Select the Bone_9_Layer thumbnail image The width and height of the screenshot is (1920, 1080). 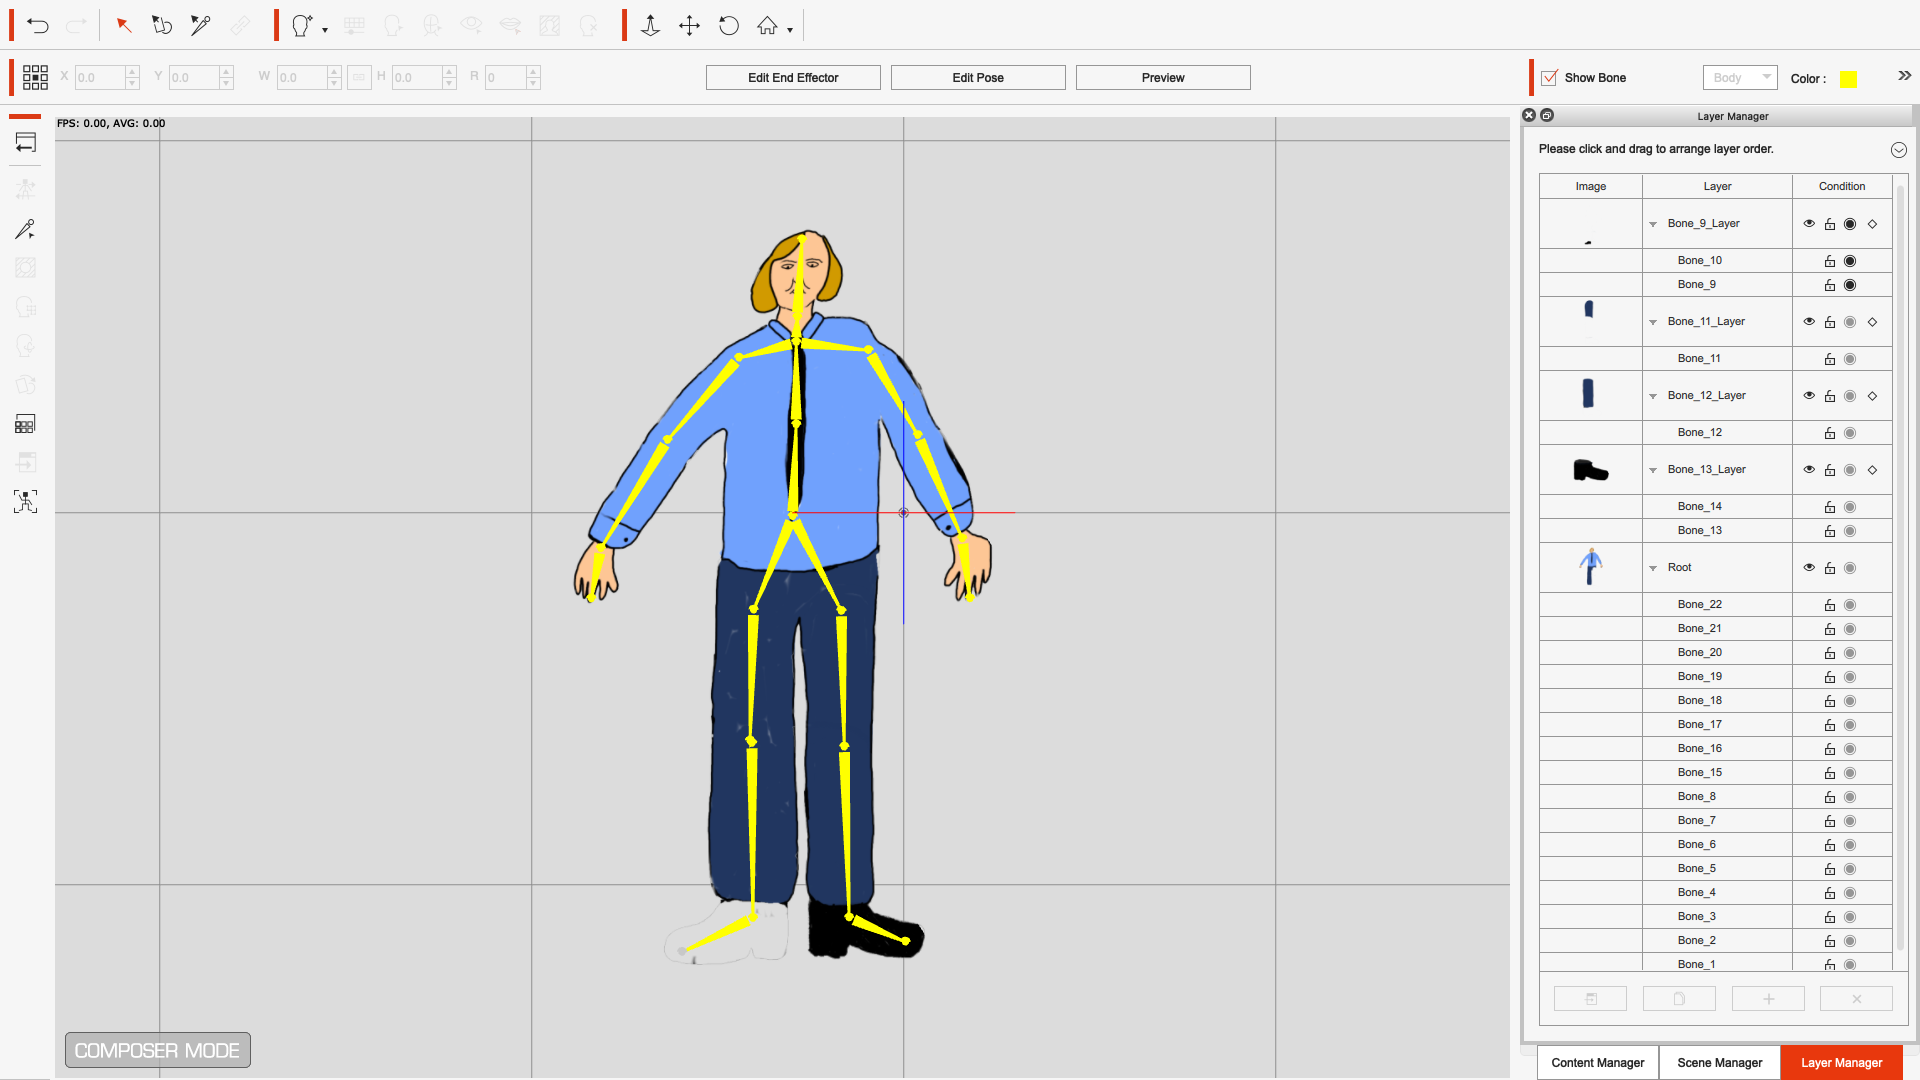pyautogui.click(x=1590, y=224)
